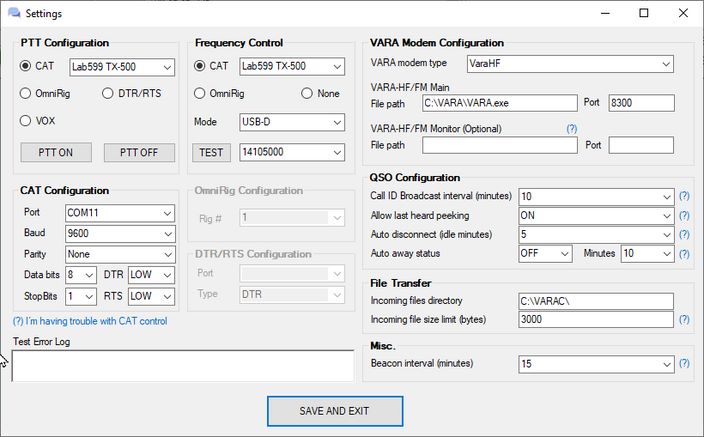Open Allow last heard peeking dropdown
The height and width of the screenshot is (437, 704).
[596, 216]
